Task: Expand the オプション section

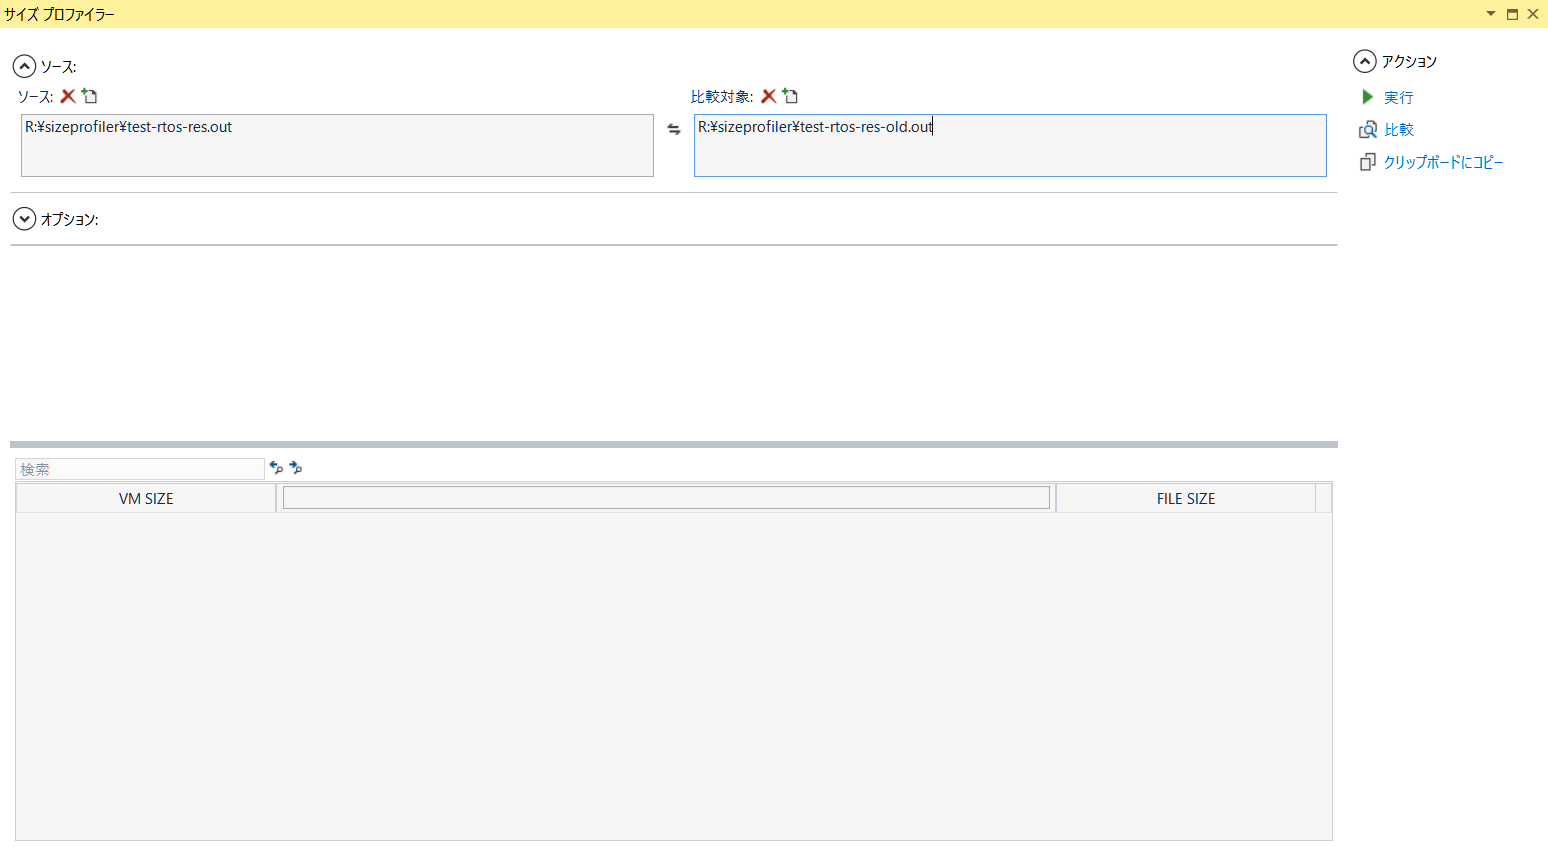Action: (x=24, y=219)
